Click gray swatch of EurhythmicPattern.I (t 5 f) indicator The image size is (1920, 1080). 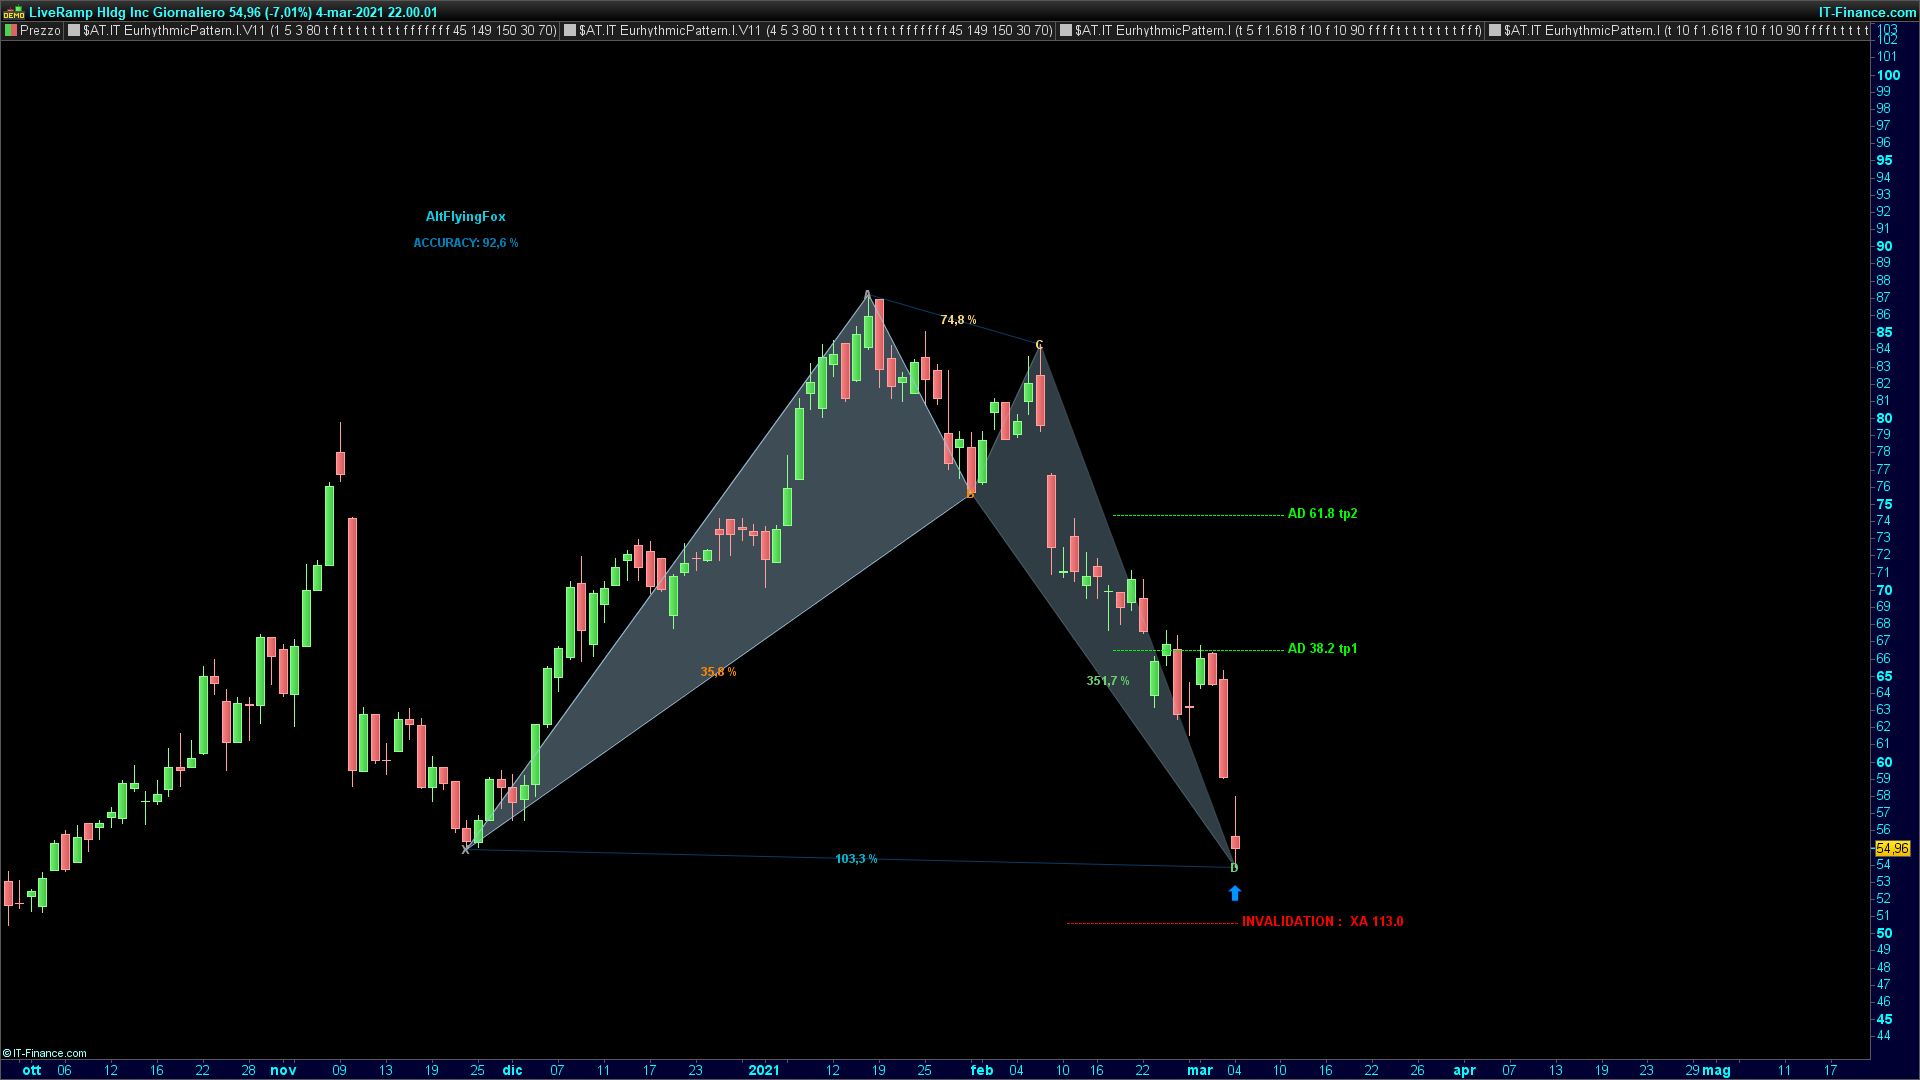1066,31
